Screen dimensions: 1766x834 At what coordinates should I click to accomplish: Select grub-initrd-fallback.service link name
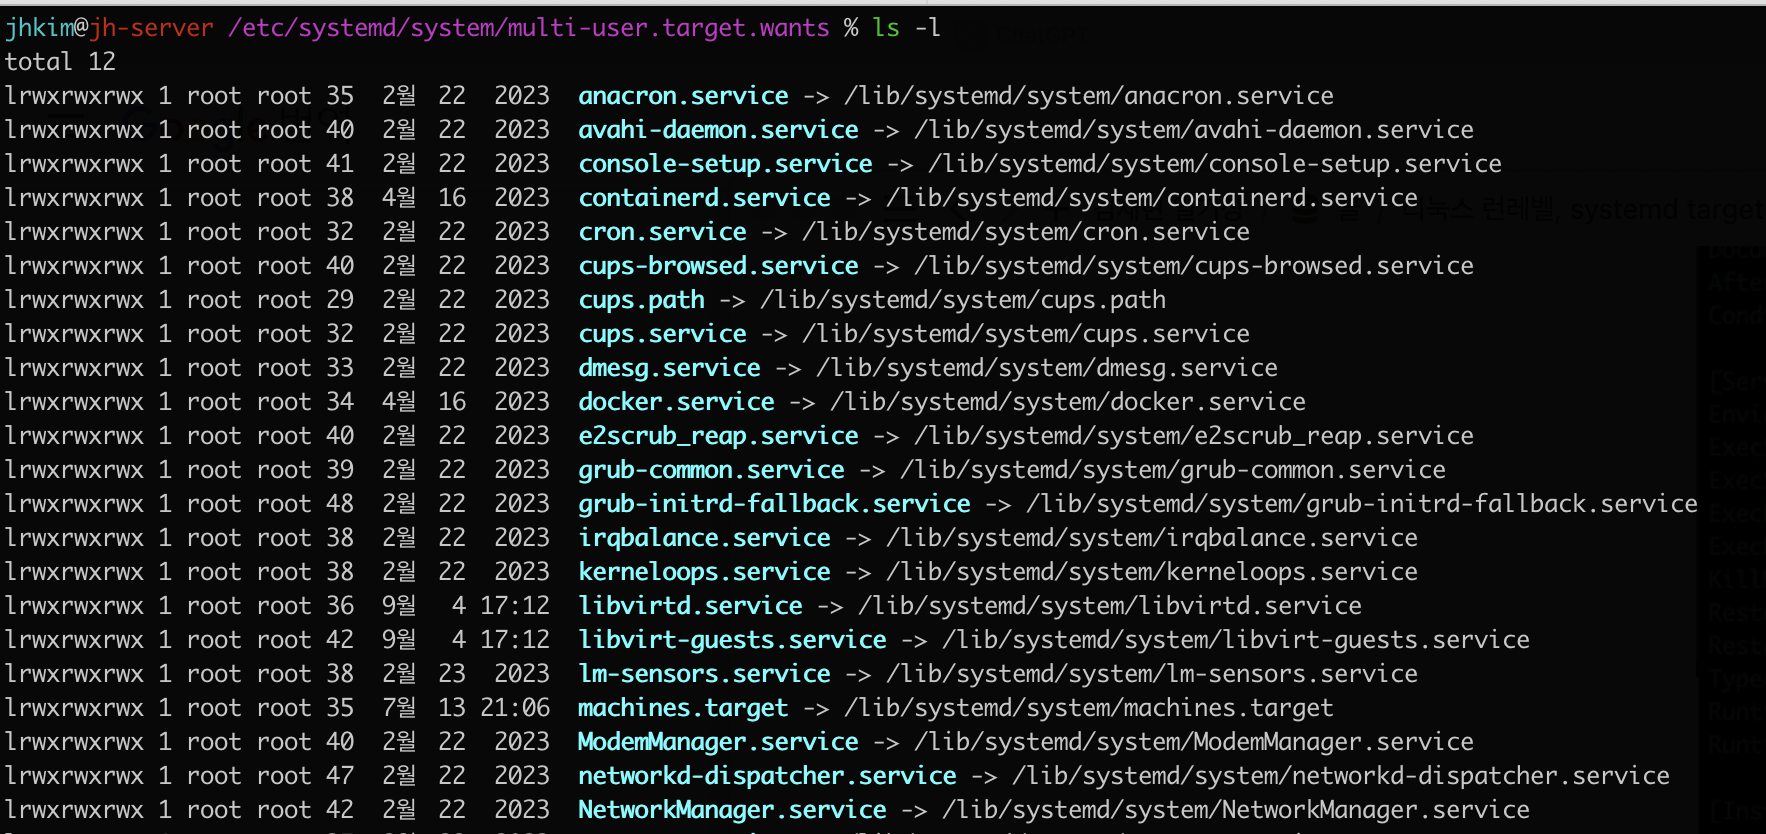(774, 504)
